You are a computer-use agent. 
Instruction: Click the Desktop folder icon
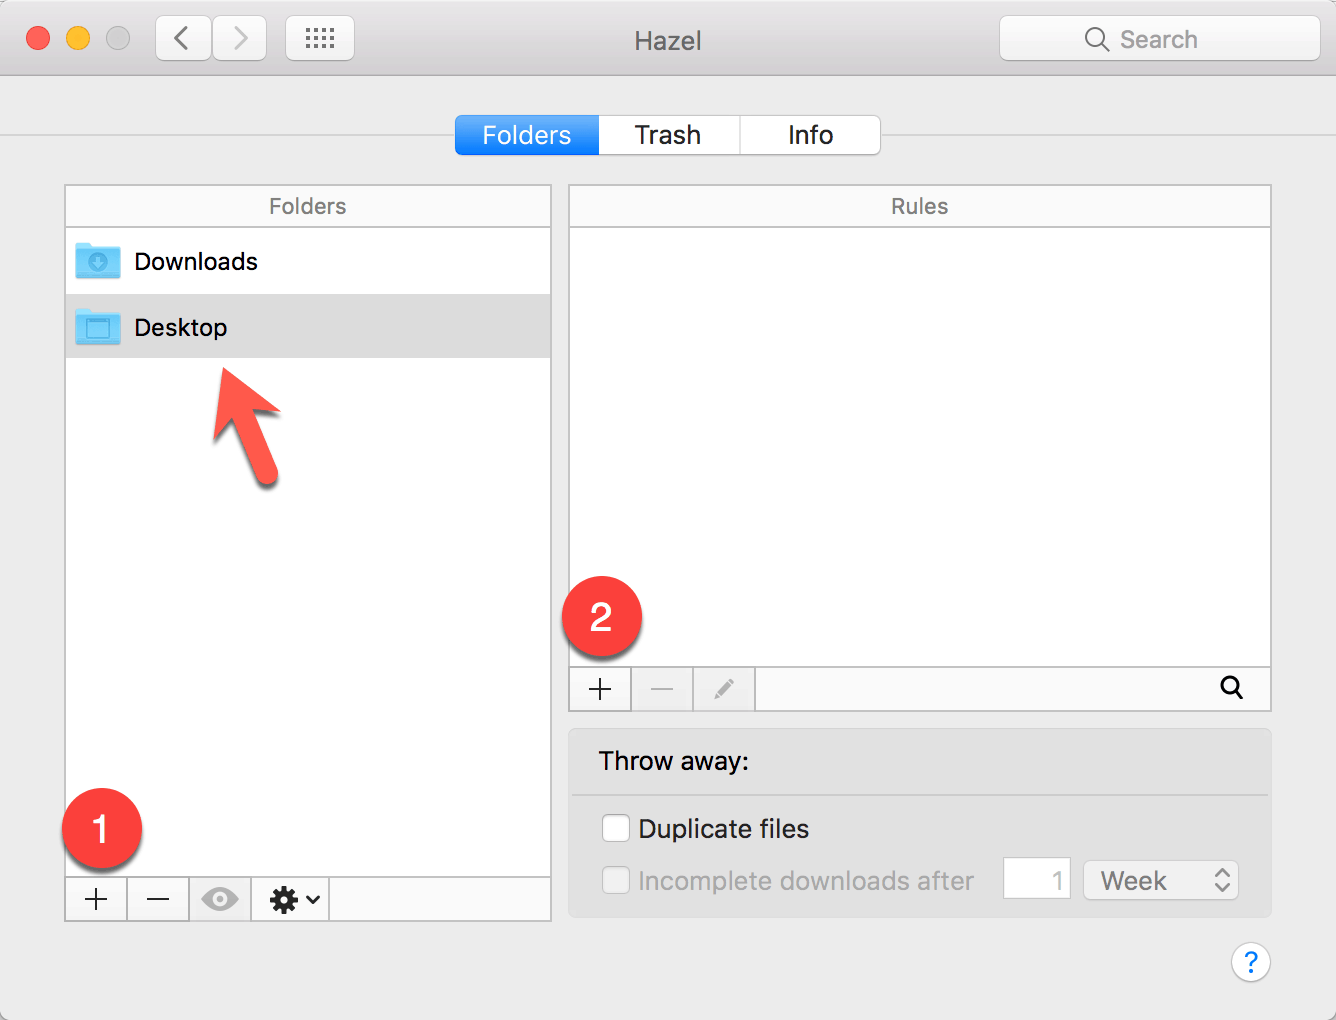pos(98,326)
